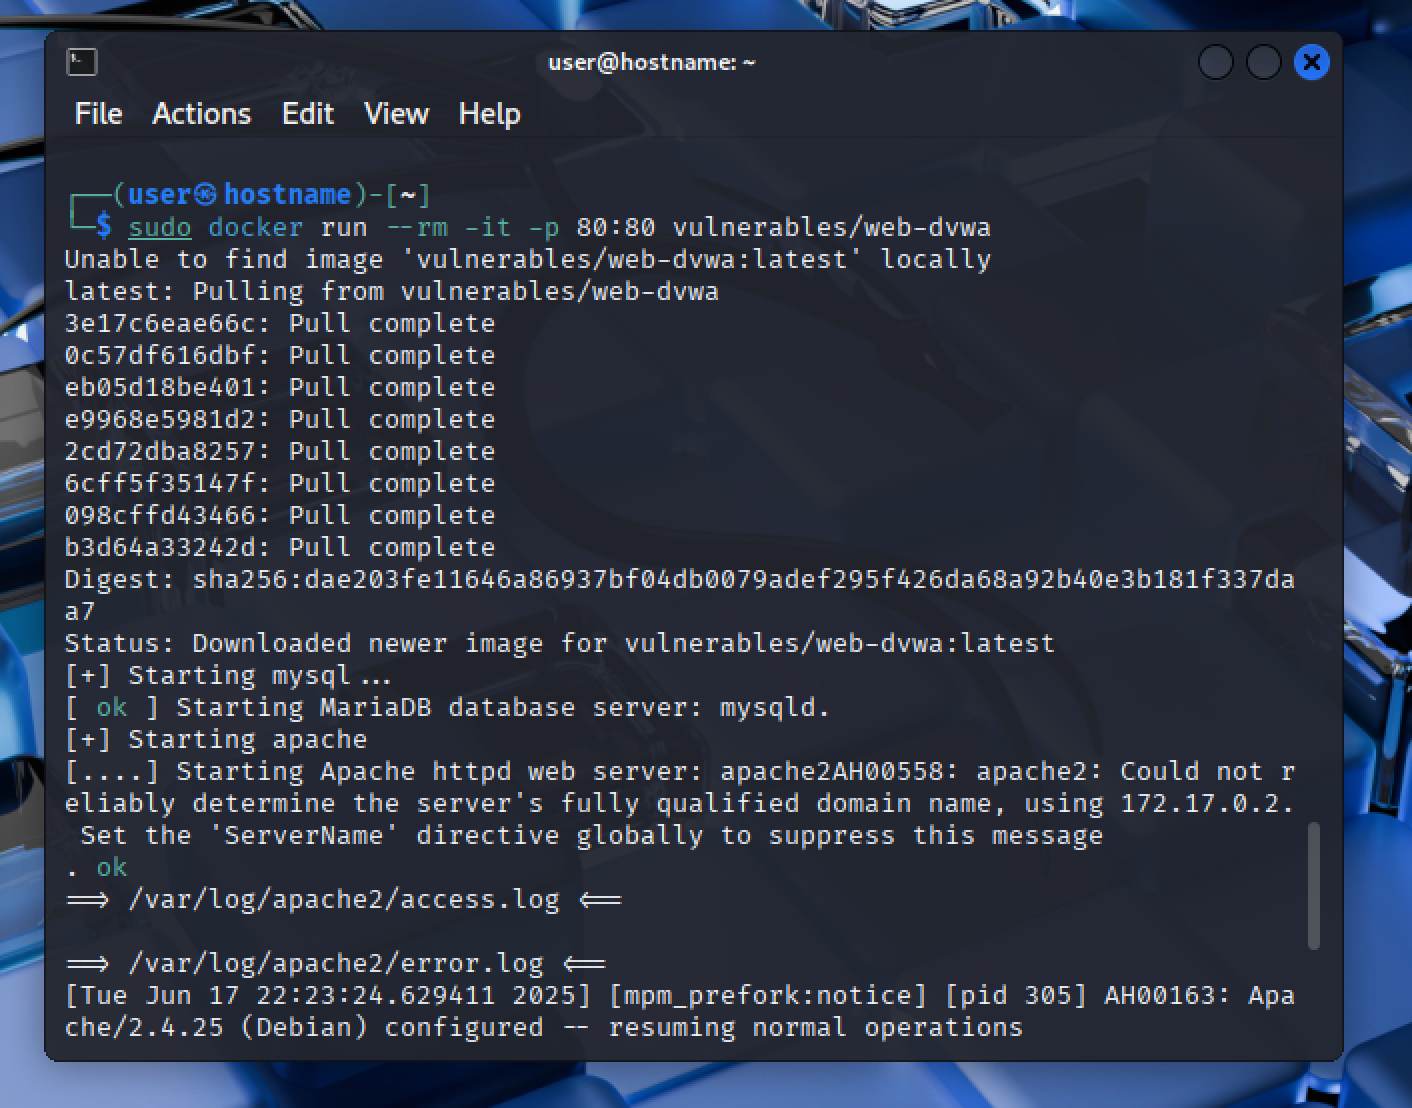Click the IP address '172.17.0.2'
Viewport: 1412px width, 1108px height.
click(1200, 803)
